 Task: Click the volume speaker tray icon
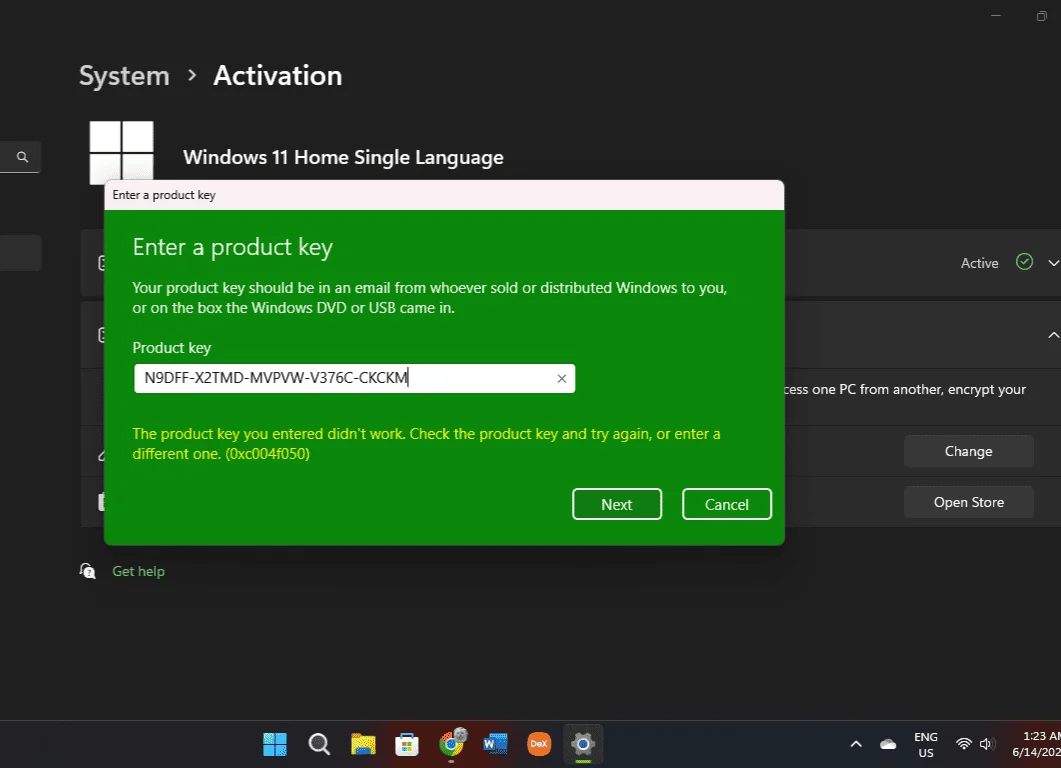point(986,744)
